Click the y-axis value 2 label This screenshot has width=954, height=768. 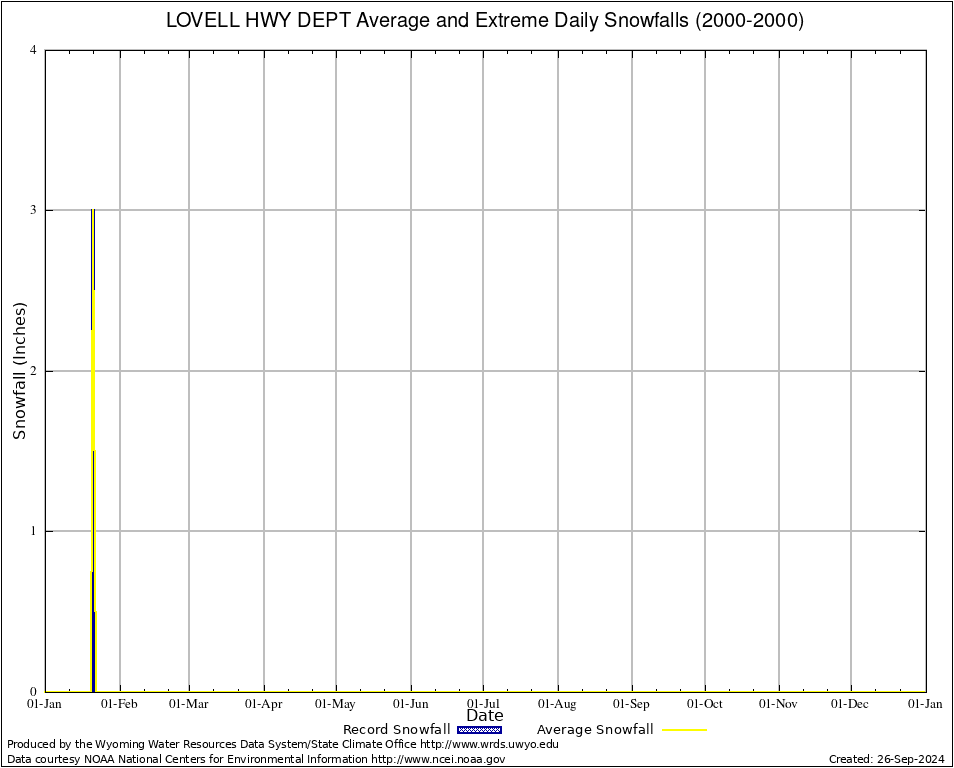click(34, 371)
